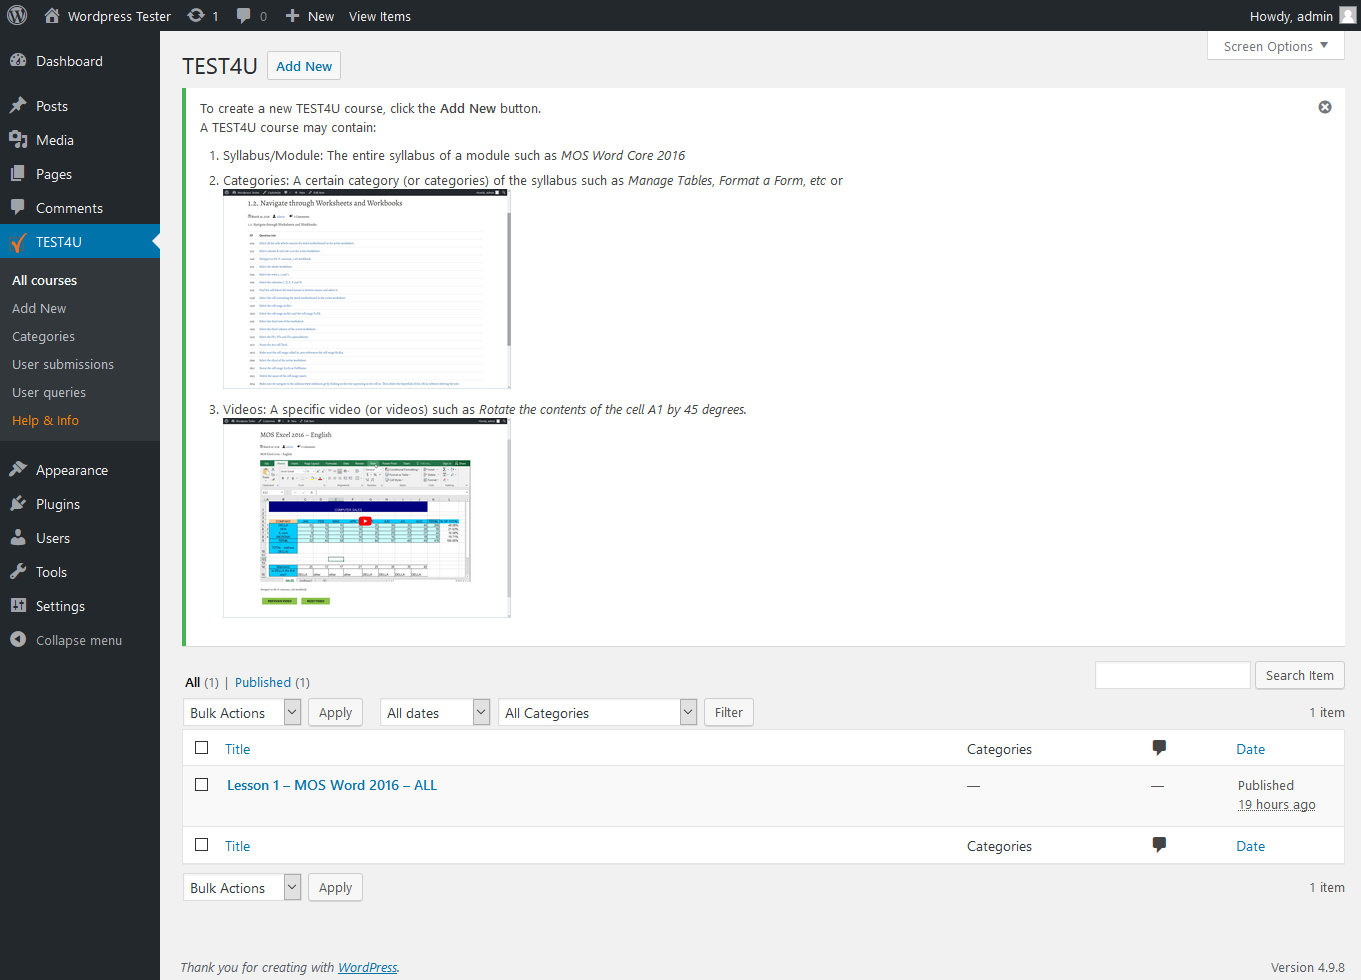Sort by comments icon in table header
The width and height of the screenshot is (1361, 980).
pyautogui.click(x=1159, y=747)
